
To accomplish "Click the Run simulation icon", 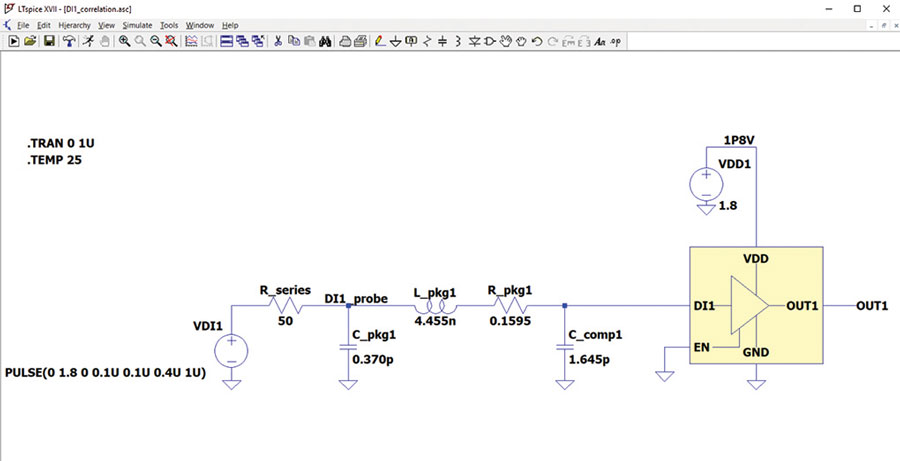I will click(x=14, y=41).
